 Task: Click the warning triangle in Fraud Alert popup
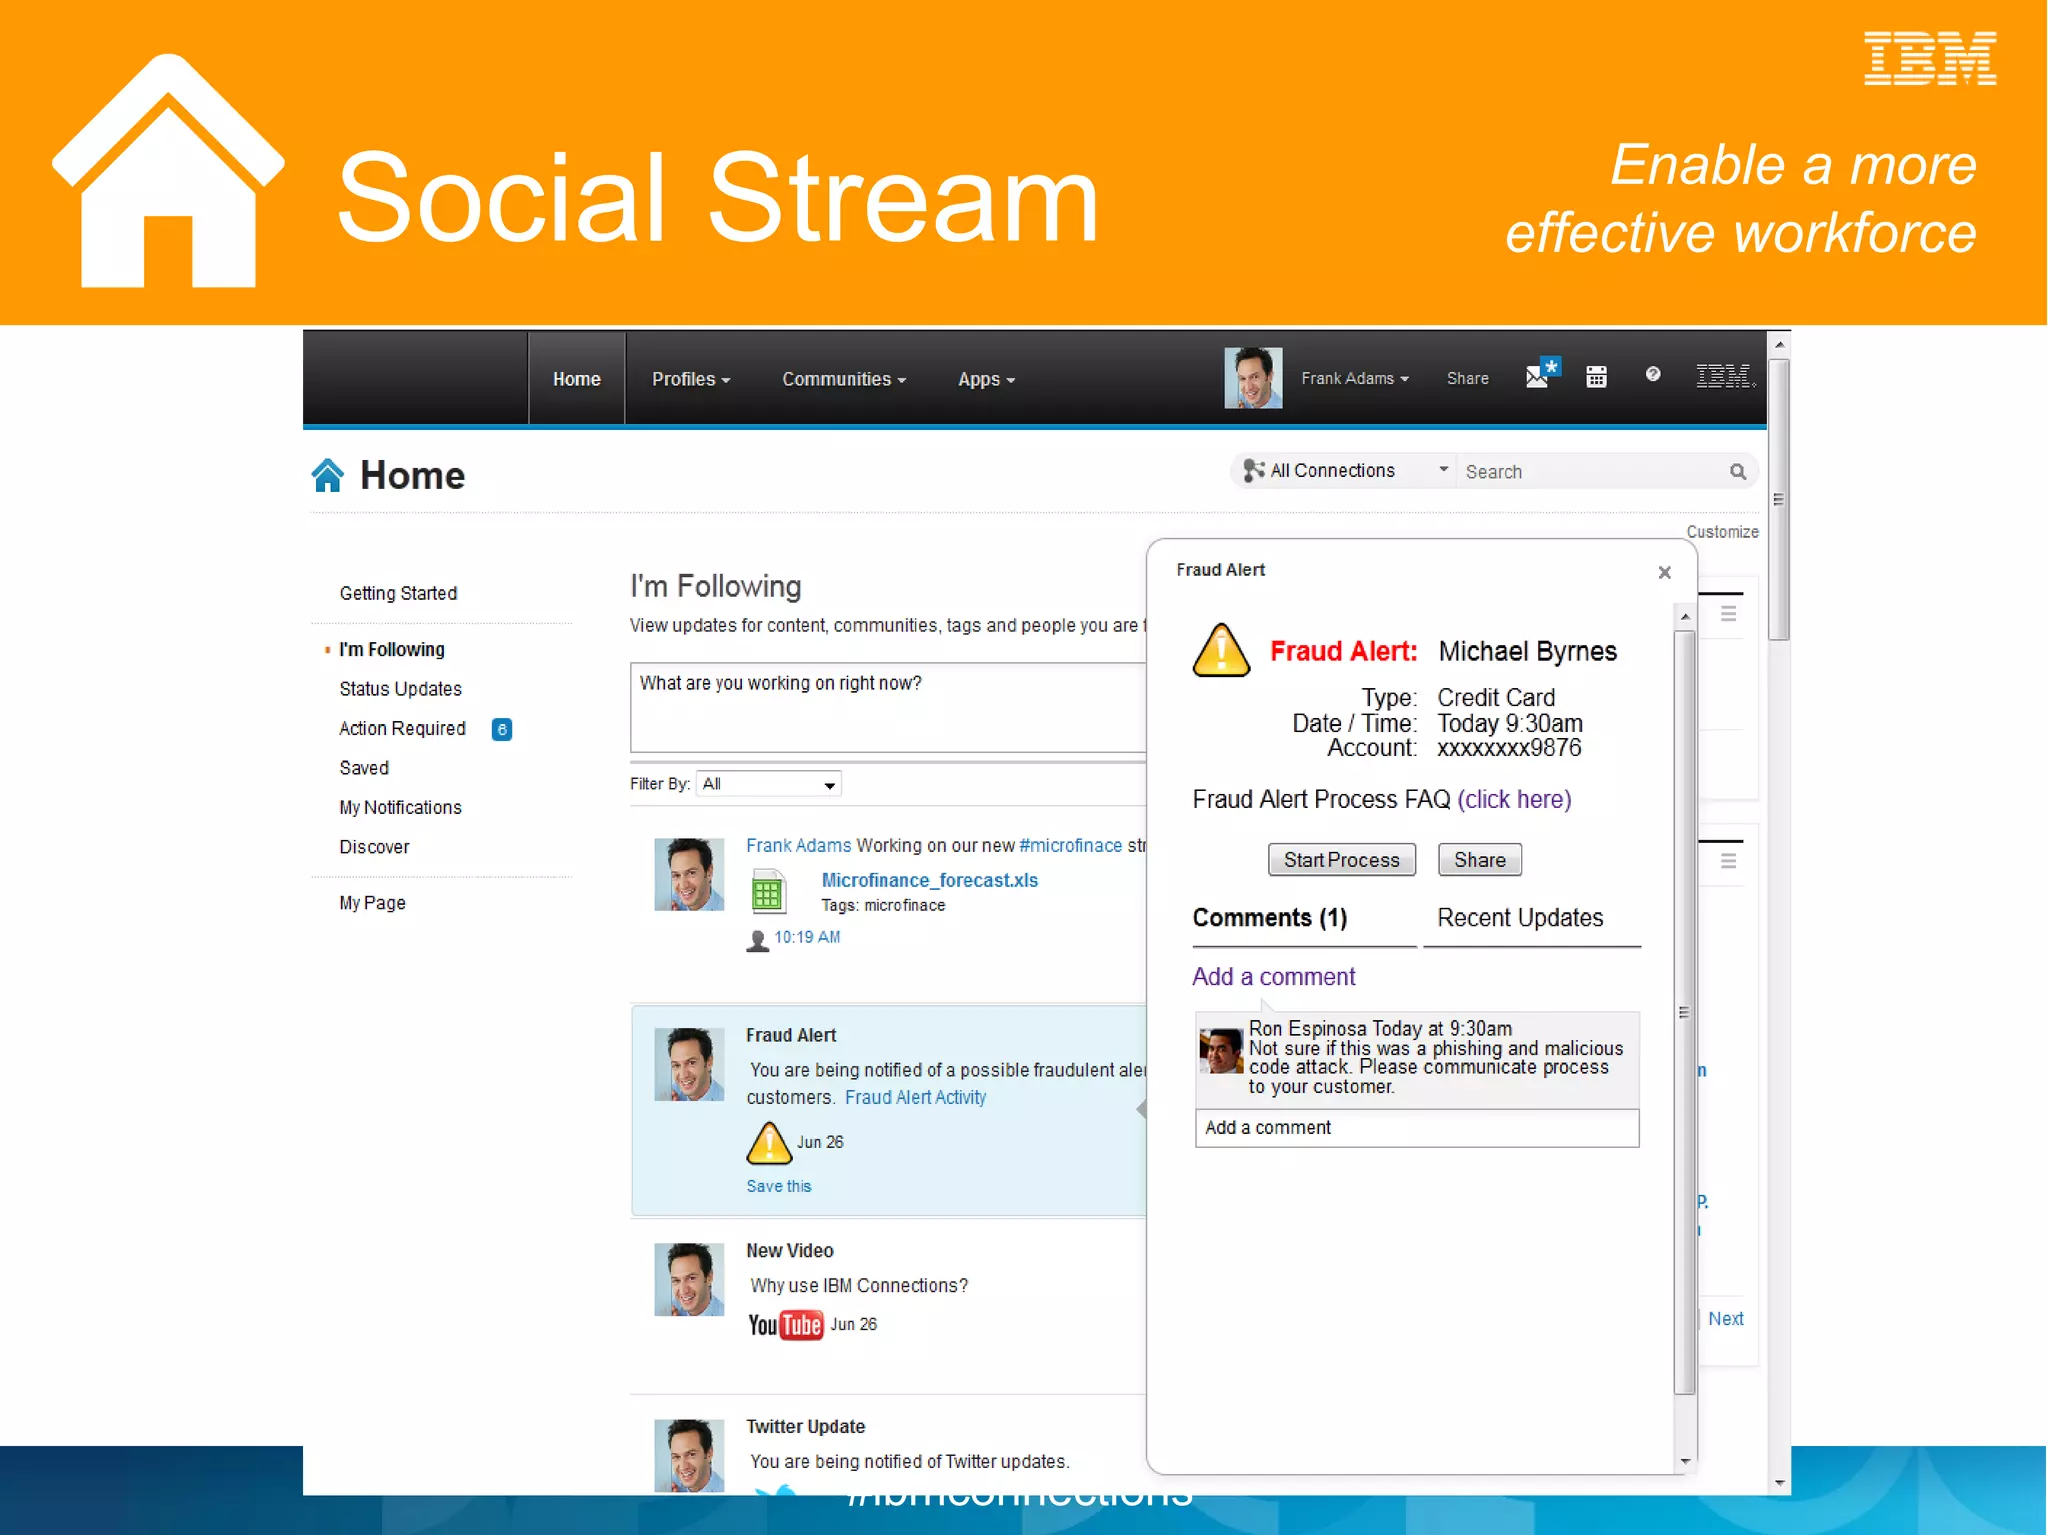pyautogui.click(x=1221, y=650)
